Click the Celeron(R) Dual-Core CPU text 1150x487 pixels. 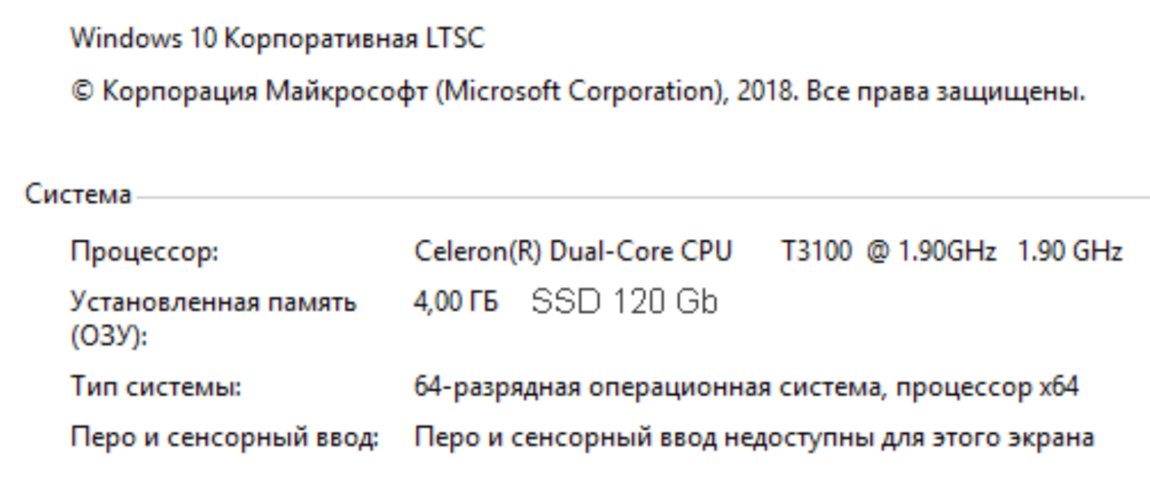tap(572, 251)
